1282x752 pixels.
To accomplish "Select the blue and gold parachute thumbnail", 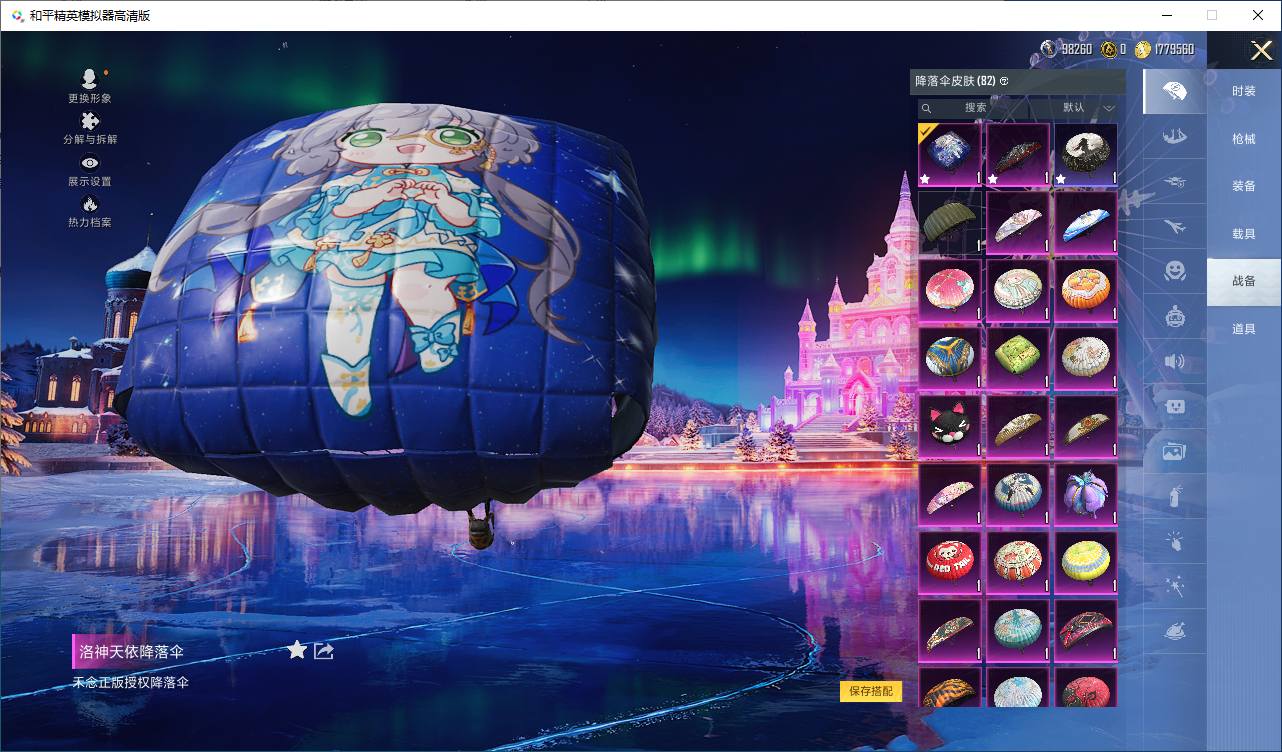I will 949,359.
